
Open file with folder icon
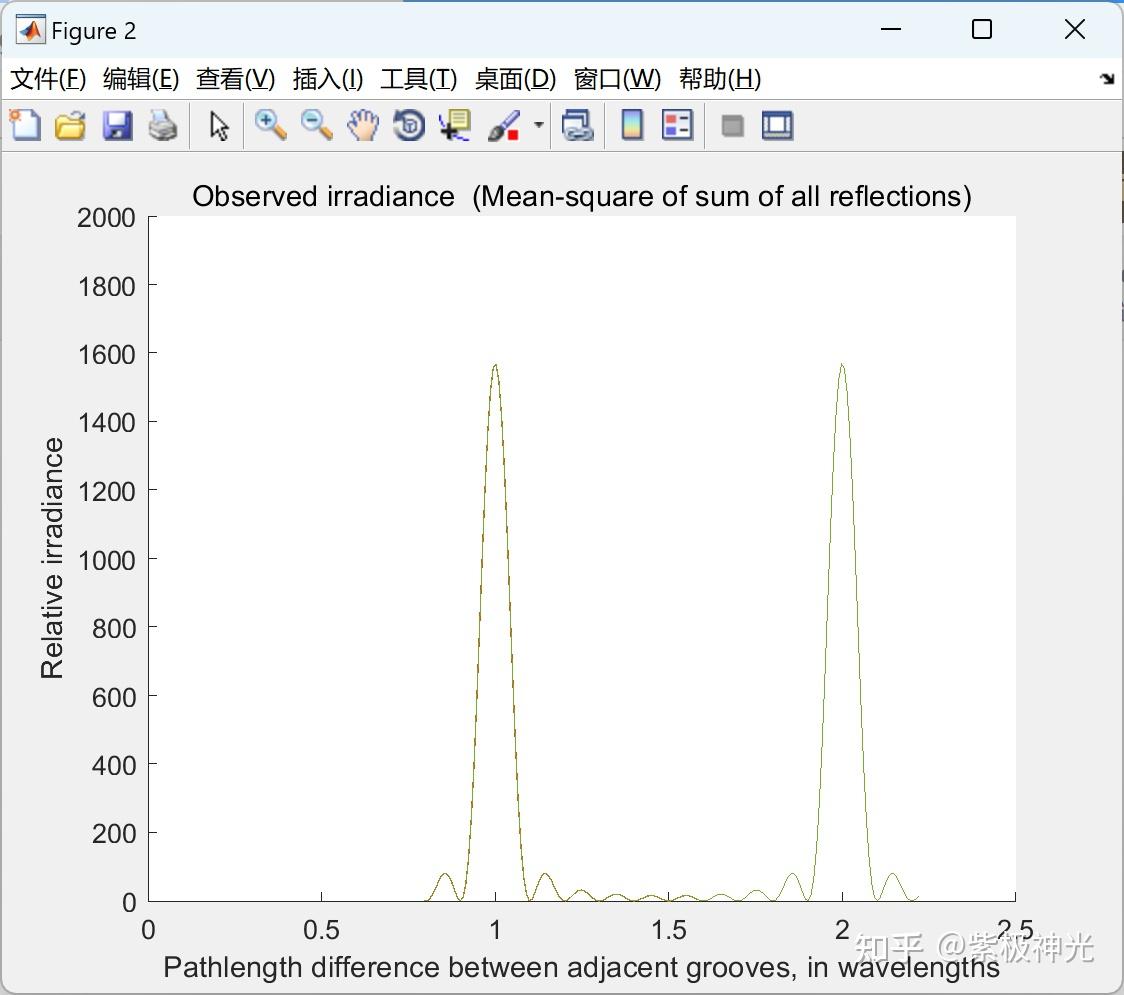click(x=70, y=125)
